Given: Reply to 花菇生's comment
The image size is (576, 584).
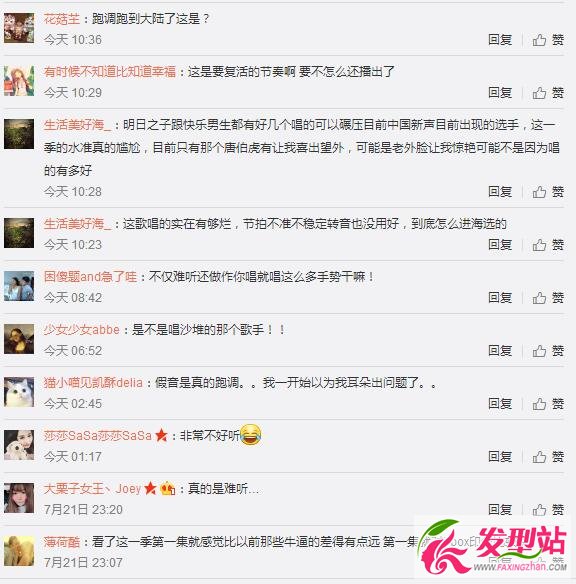Looking at the screenshot, I should (500, 39).
